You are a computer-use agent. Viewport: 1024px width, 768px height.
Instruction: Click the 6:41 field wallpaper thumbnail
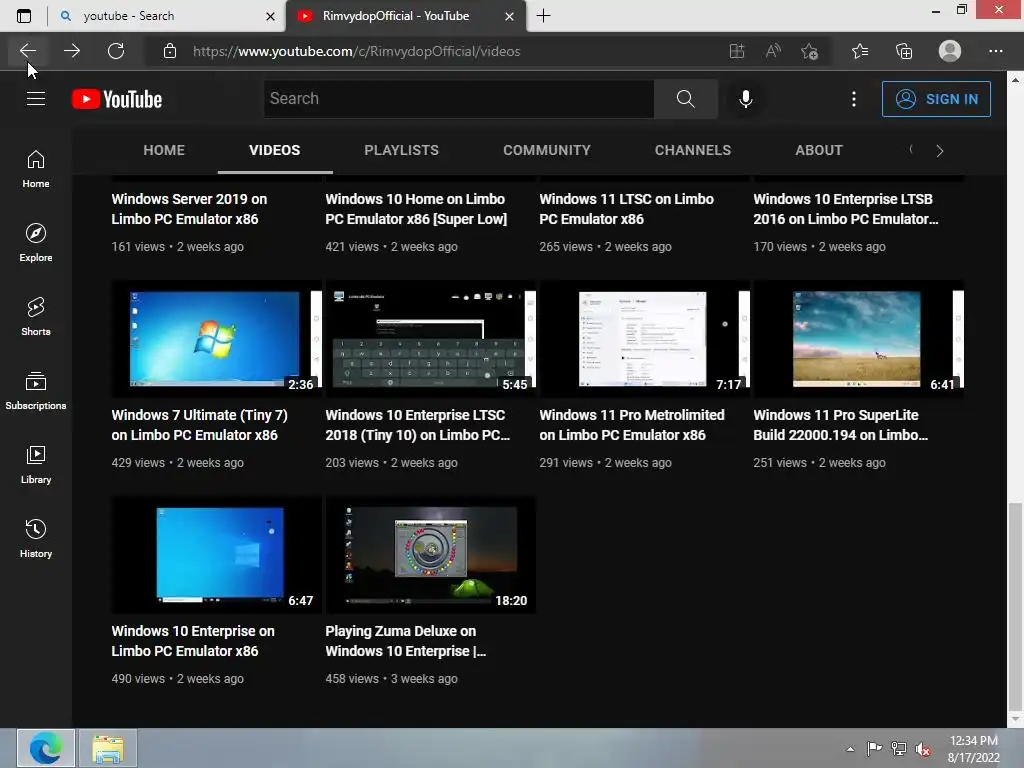(858, 338)
